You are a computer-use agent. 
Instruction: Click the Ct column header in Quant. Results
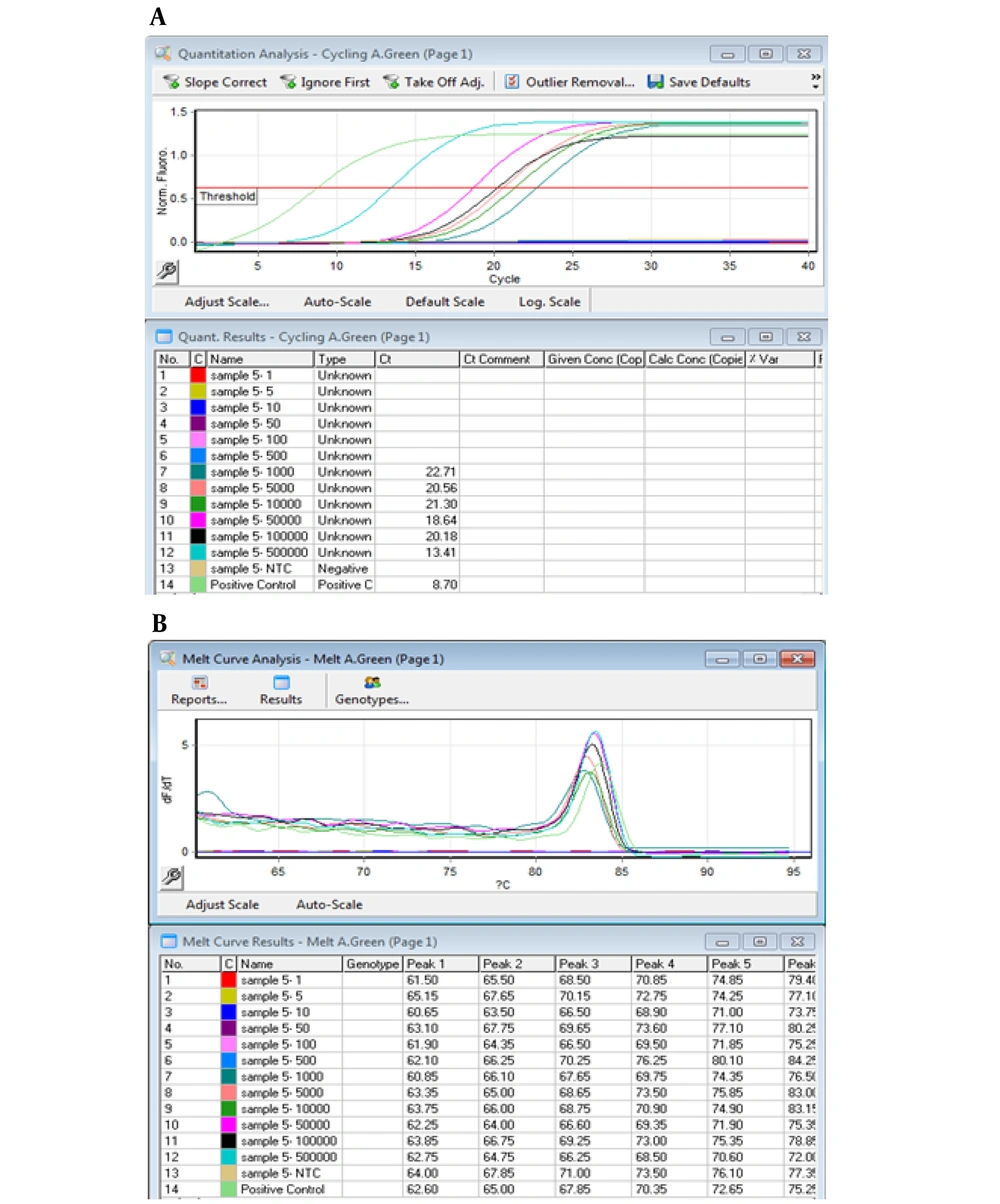(x=416, y=359)
